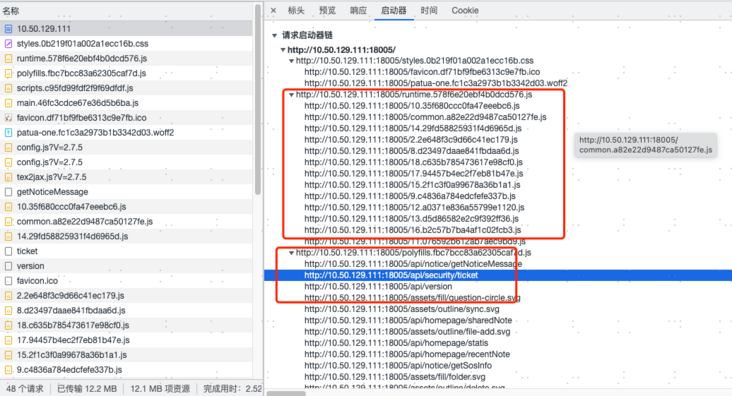Screen dimensions: 732x396
Task: Open the assets/outline/sync.svg link
Action: point(401,309)
